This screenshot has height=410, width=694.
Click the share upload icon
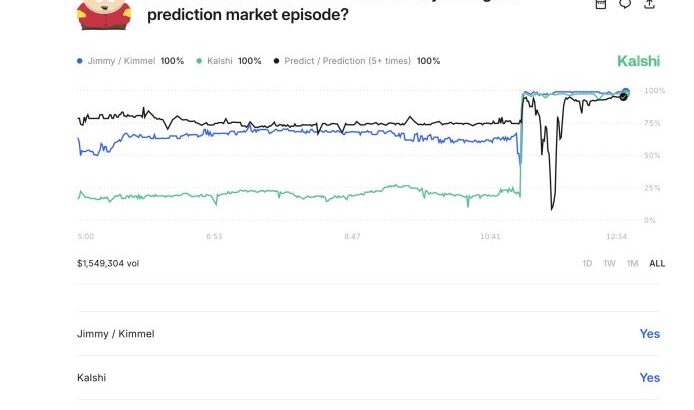pyautogui.click(x=650, y=4)
